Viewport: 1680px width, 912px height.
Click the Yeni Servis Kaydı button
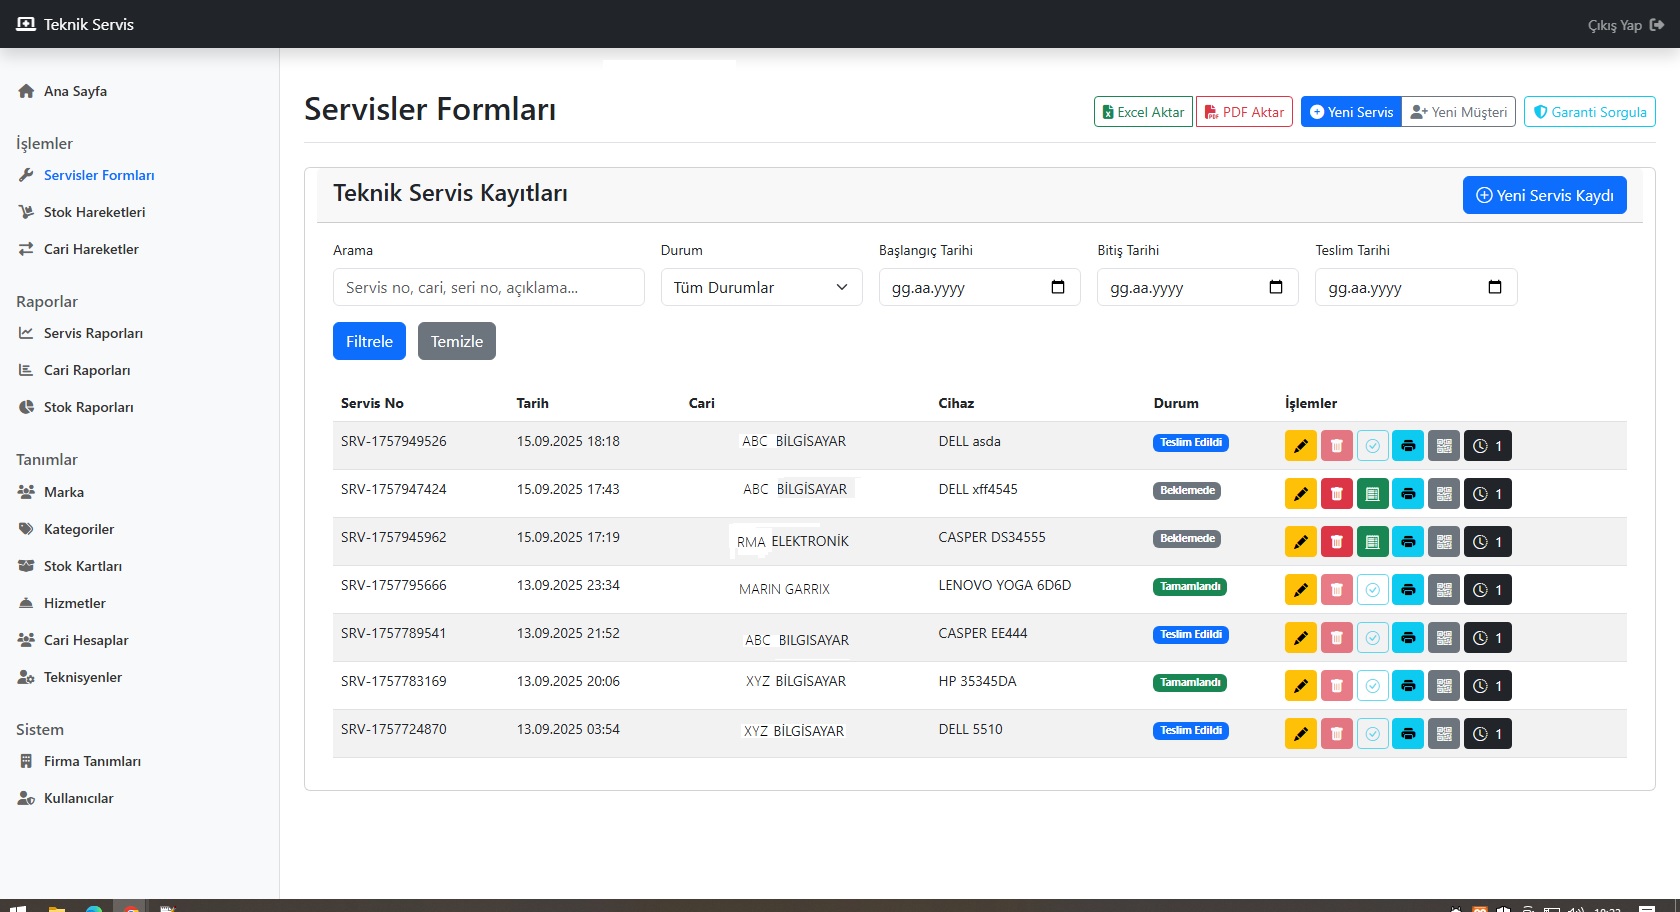click(x=1544, y=196)
